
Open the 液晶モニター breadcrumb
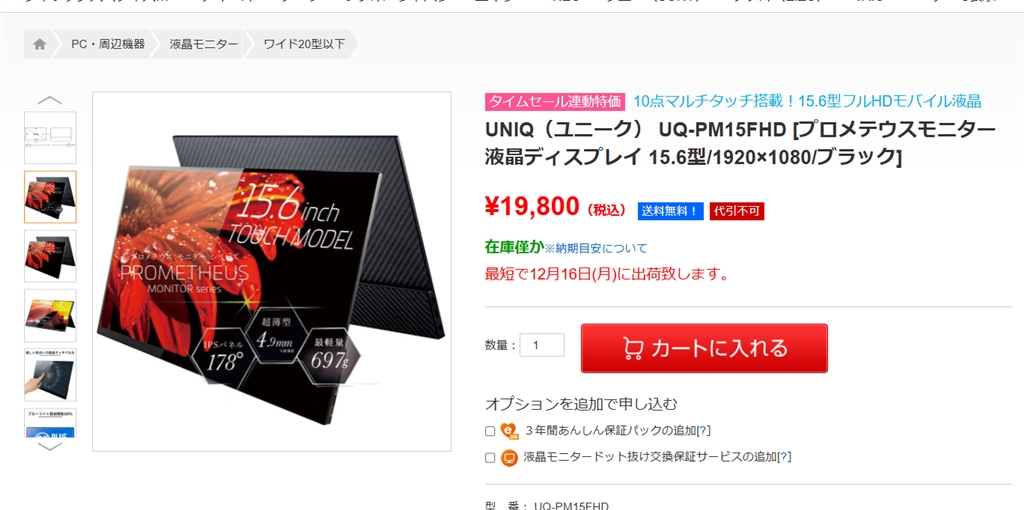click(204, 44)
